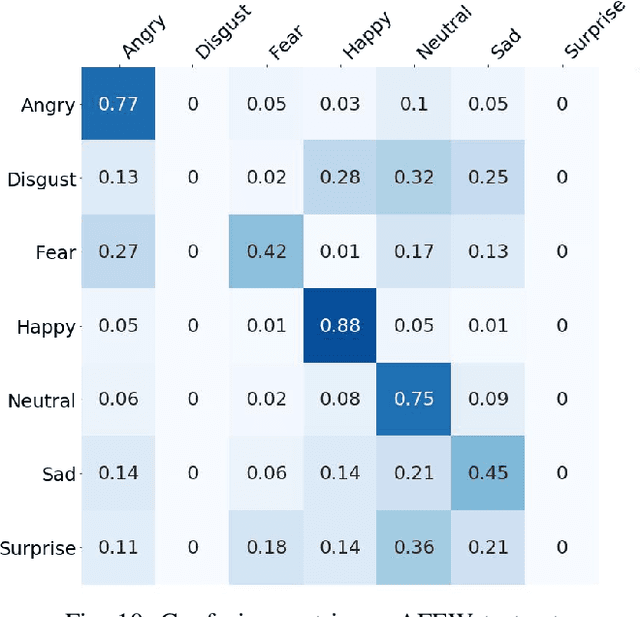This screenshot has height=617, width=640.
Task: Click the 0.25 cell in Disgust row
Action: (487, 178)
